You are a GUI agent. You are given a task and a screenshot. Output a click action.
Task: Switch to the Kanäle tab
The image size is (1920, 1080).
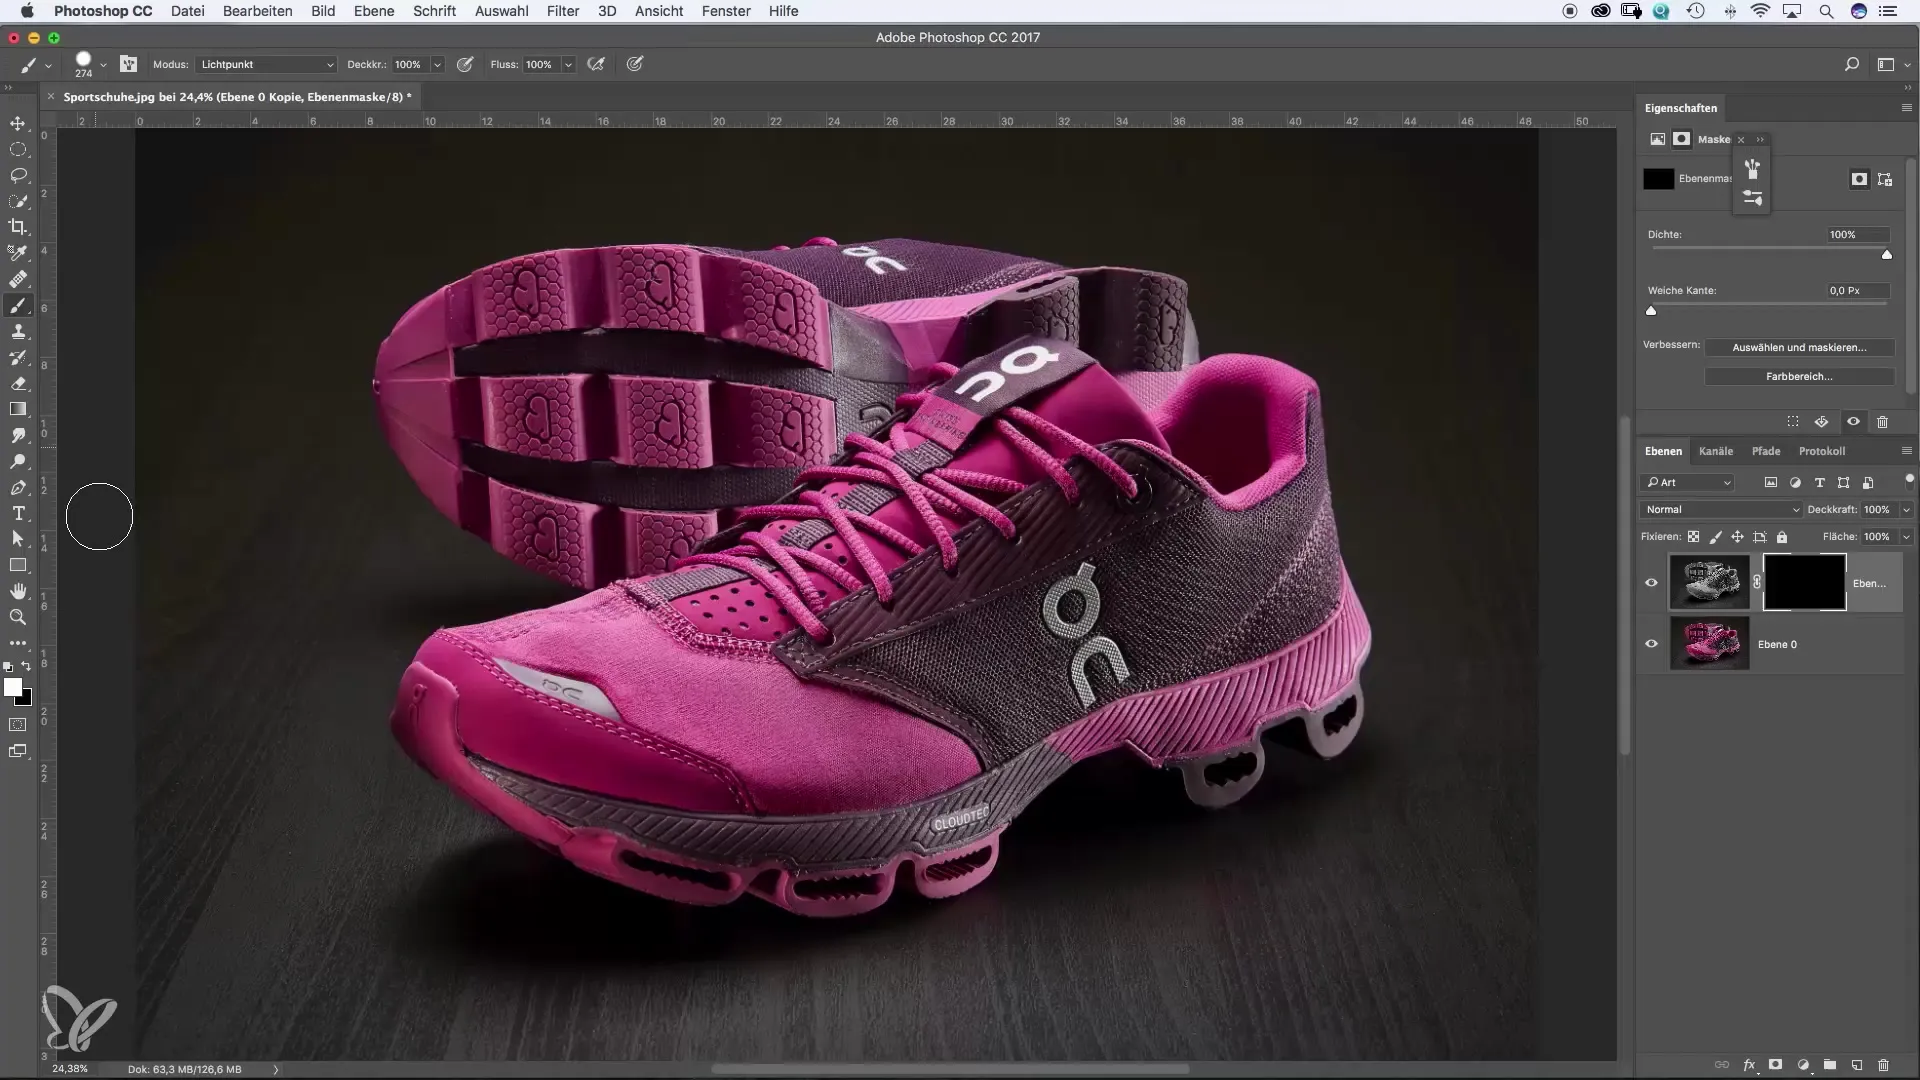pos(1716,451)
